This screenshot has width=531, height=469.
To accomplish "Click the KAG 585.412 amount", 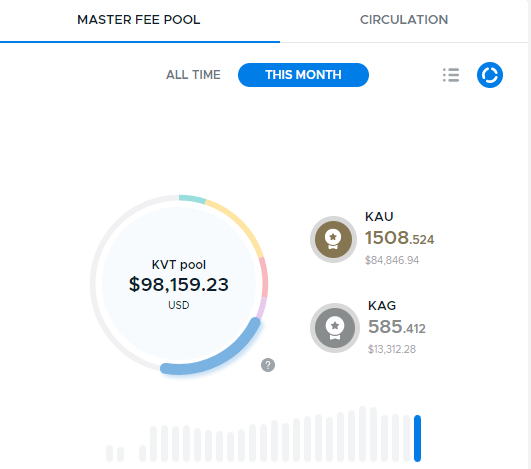I will coord(397,327).
